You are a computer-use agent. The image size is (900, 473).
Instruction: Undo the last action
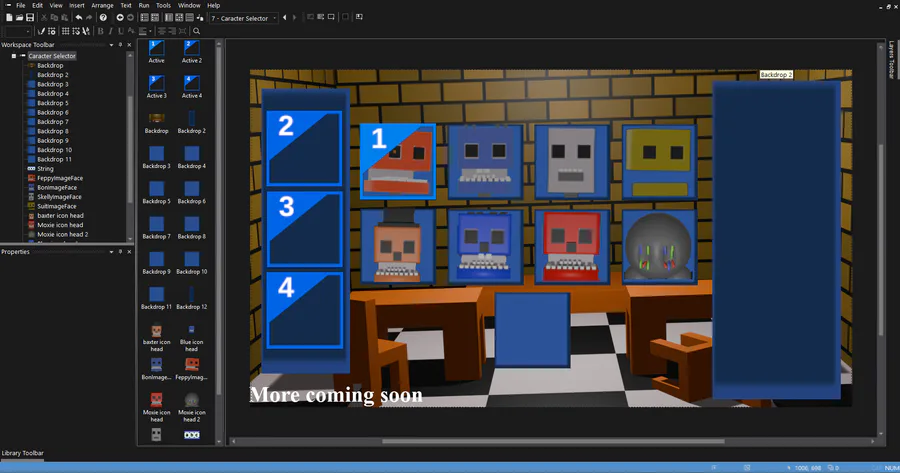[x=79, y=18]
